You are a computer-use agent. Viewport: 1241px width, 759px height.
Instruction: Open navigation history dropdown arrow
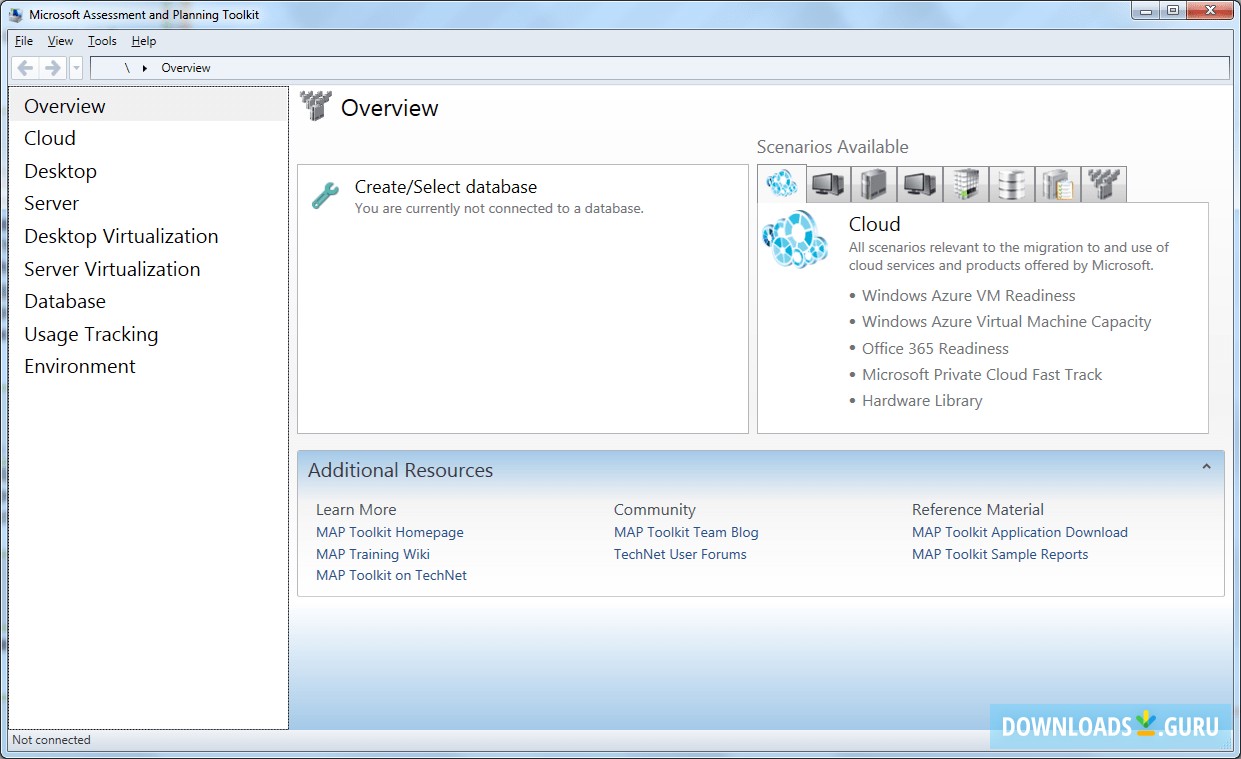click(76, 68)
